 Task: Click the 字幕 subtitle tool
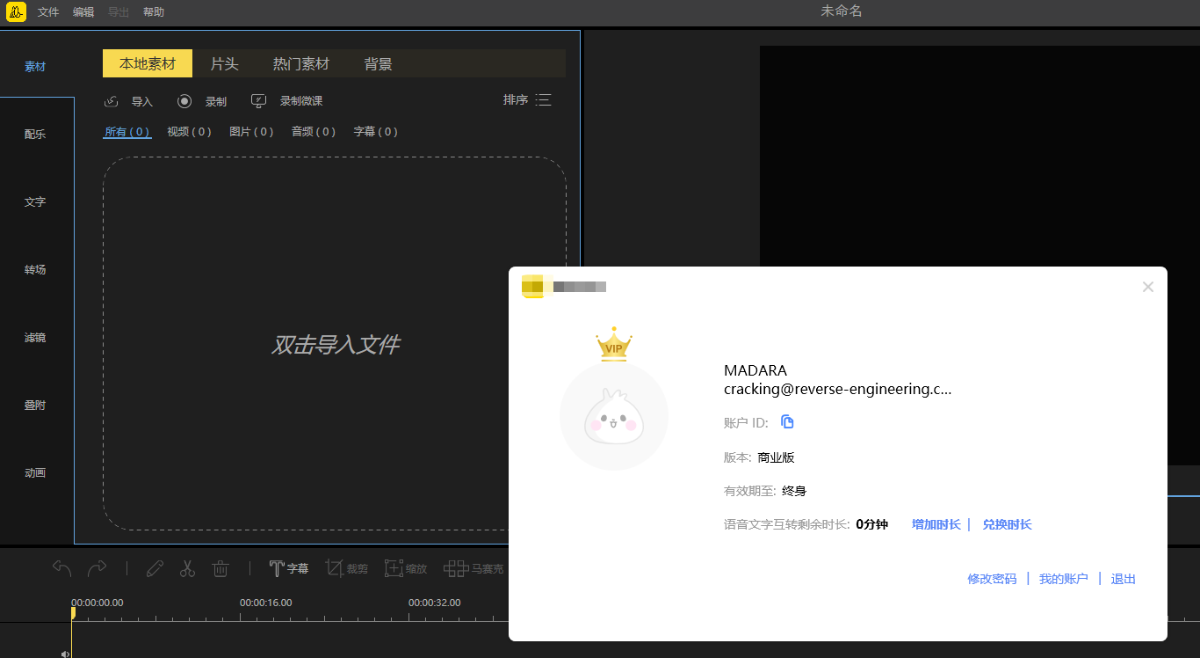pyautogui.click(x=289, y=568)
